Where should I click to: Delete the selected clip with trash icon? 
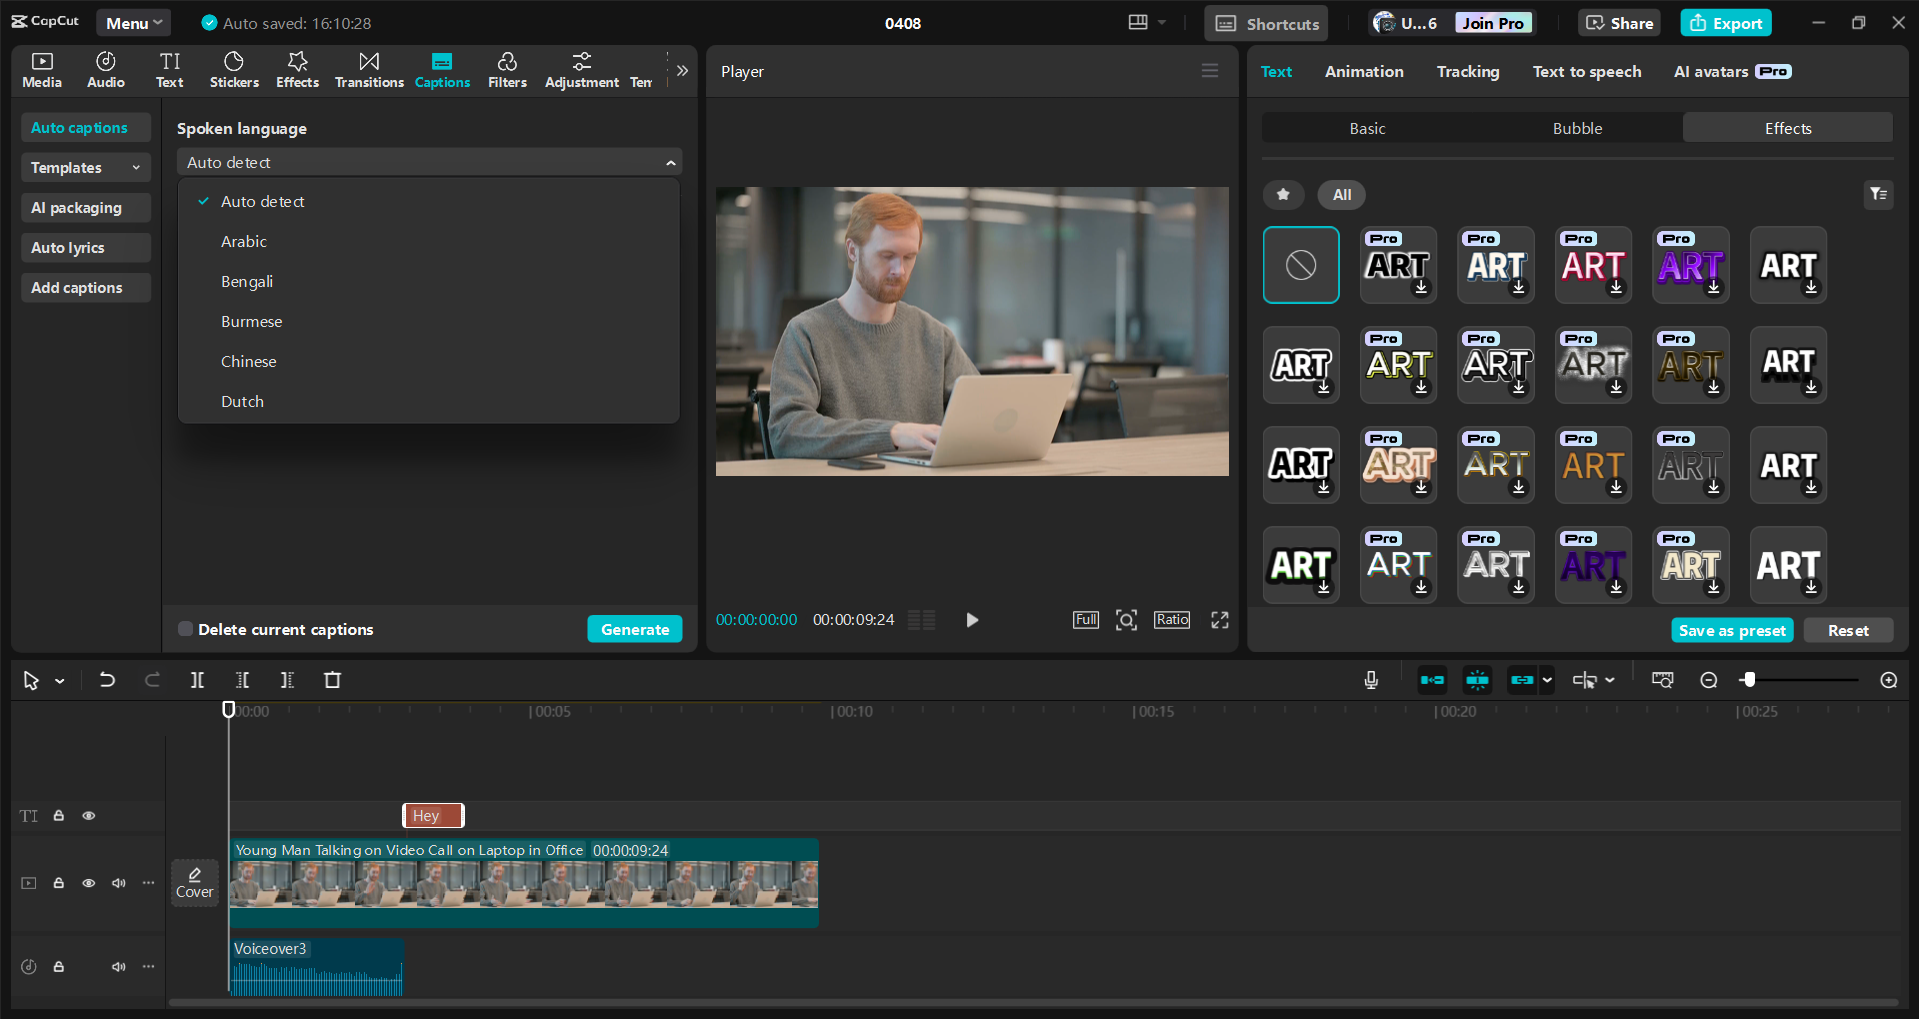click(x=332, y=680)
